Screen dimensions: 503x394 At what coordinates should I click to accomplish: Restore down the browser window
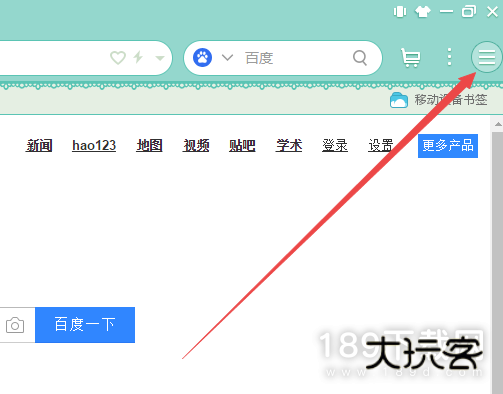pyautogui.click(x=469, y=12)
